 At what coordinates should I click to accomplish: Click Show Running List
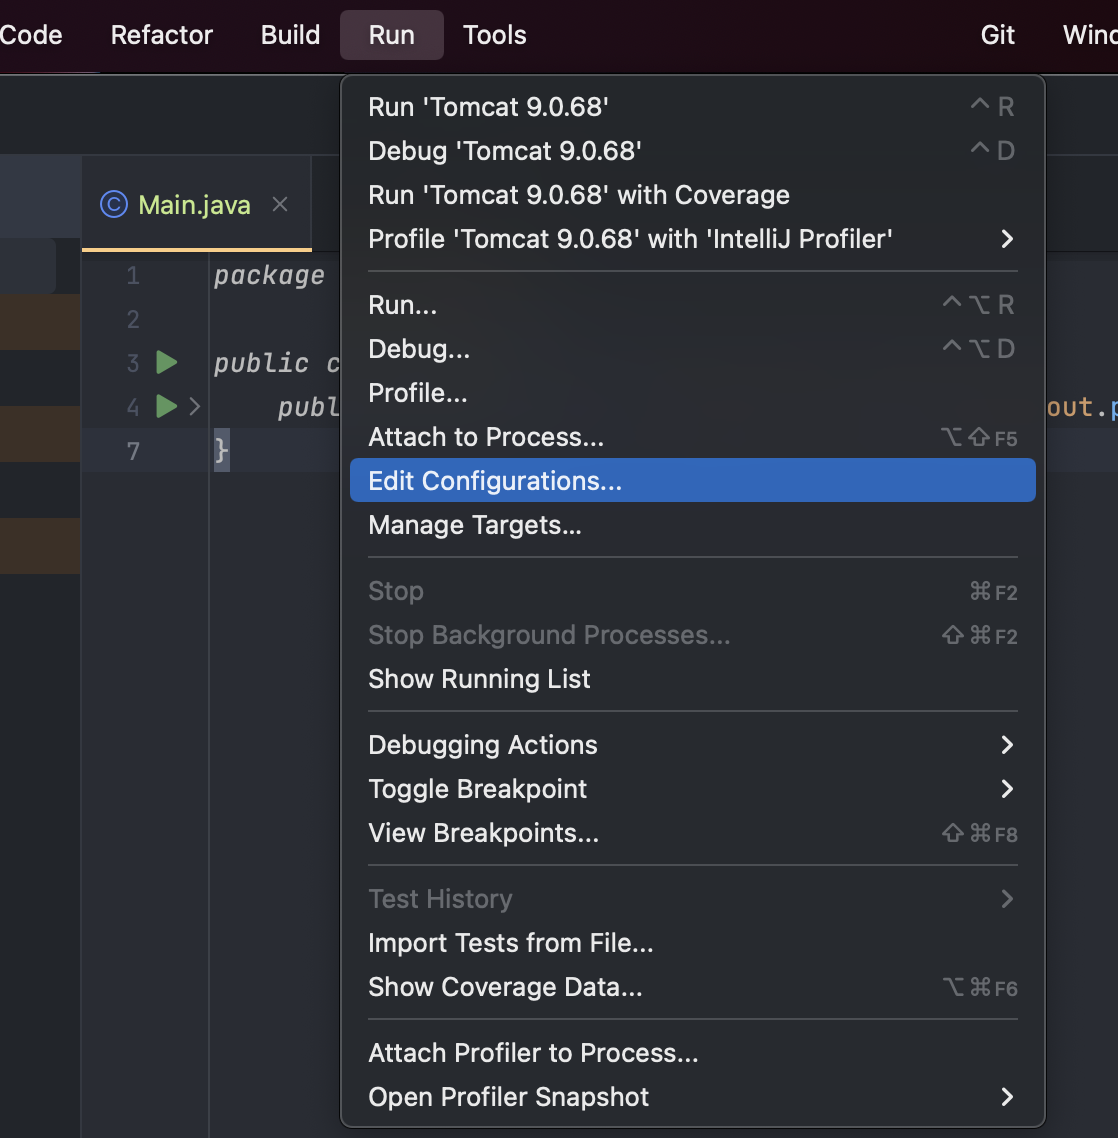(693, 679)
